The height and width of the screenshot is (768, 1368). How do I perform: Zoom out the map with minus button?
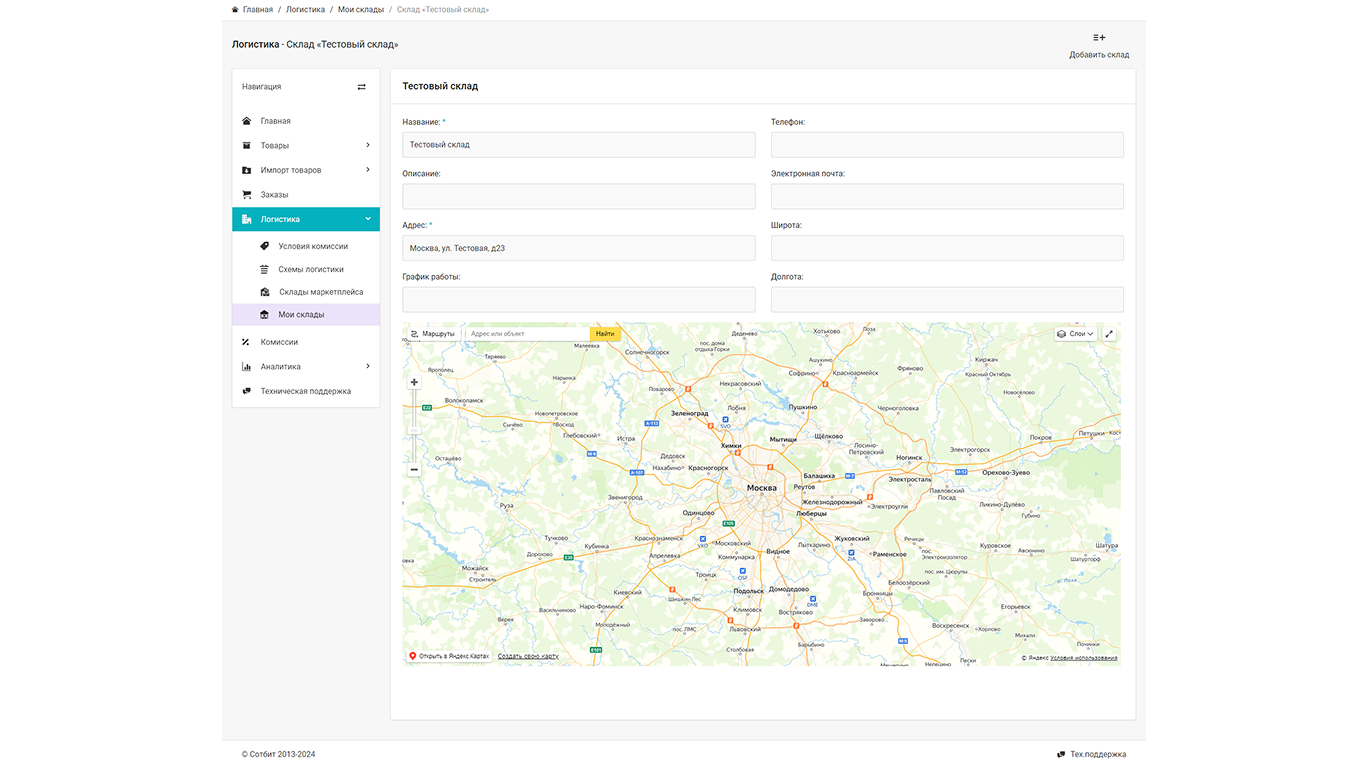coord(414,469)
